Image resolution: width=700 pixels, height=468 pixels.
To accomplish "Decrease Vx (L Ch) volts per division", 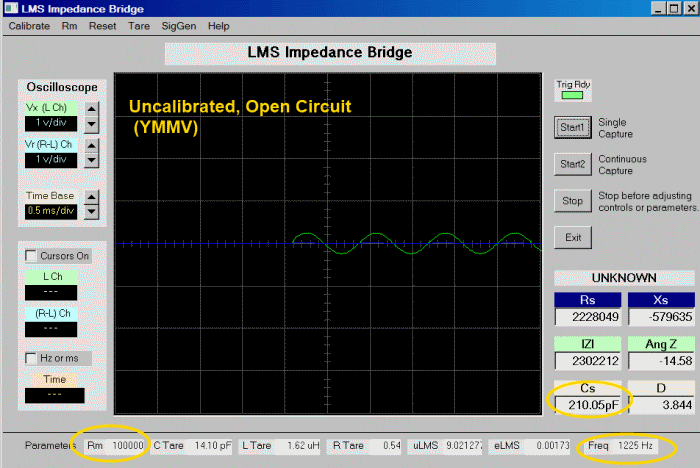I will pos(92,124).
